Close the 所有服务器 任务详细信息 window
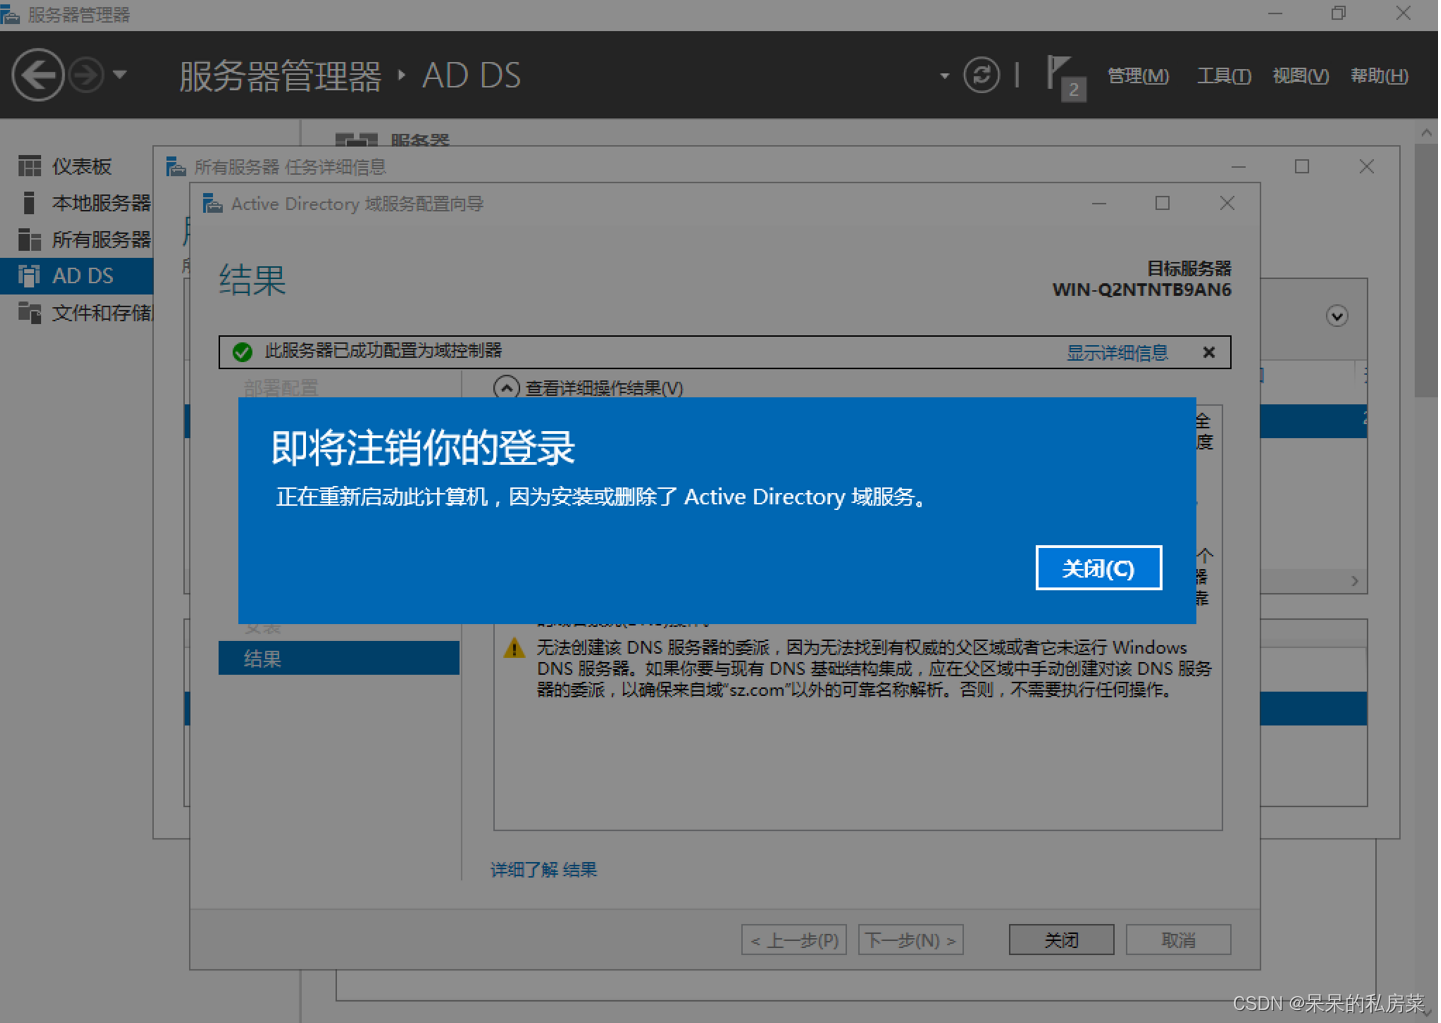The width and height of the screenshot is (1441, 1023). (1367, 166)
